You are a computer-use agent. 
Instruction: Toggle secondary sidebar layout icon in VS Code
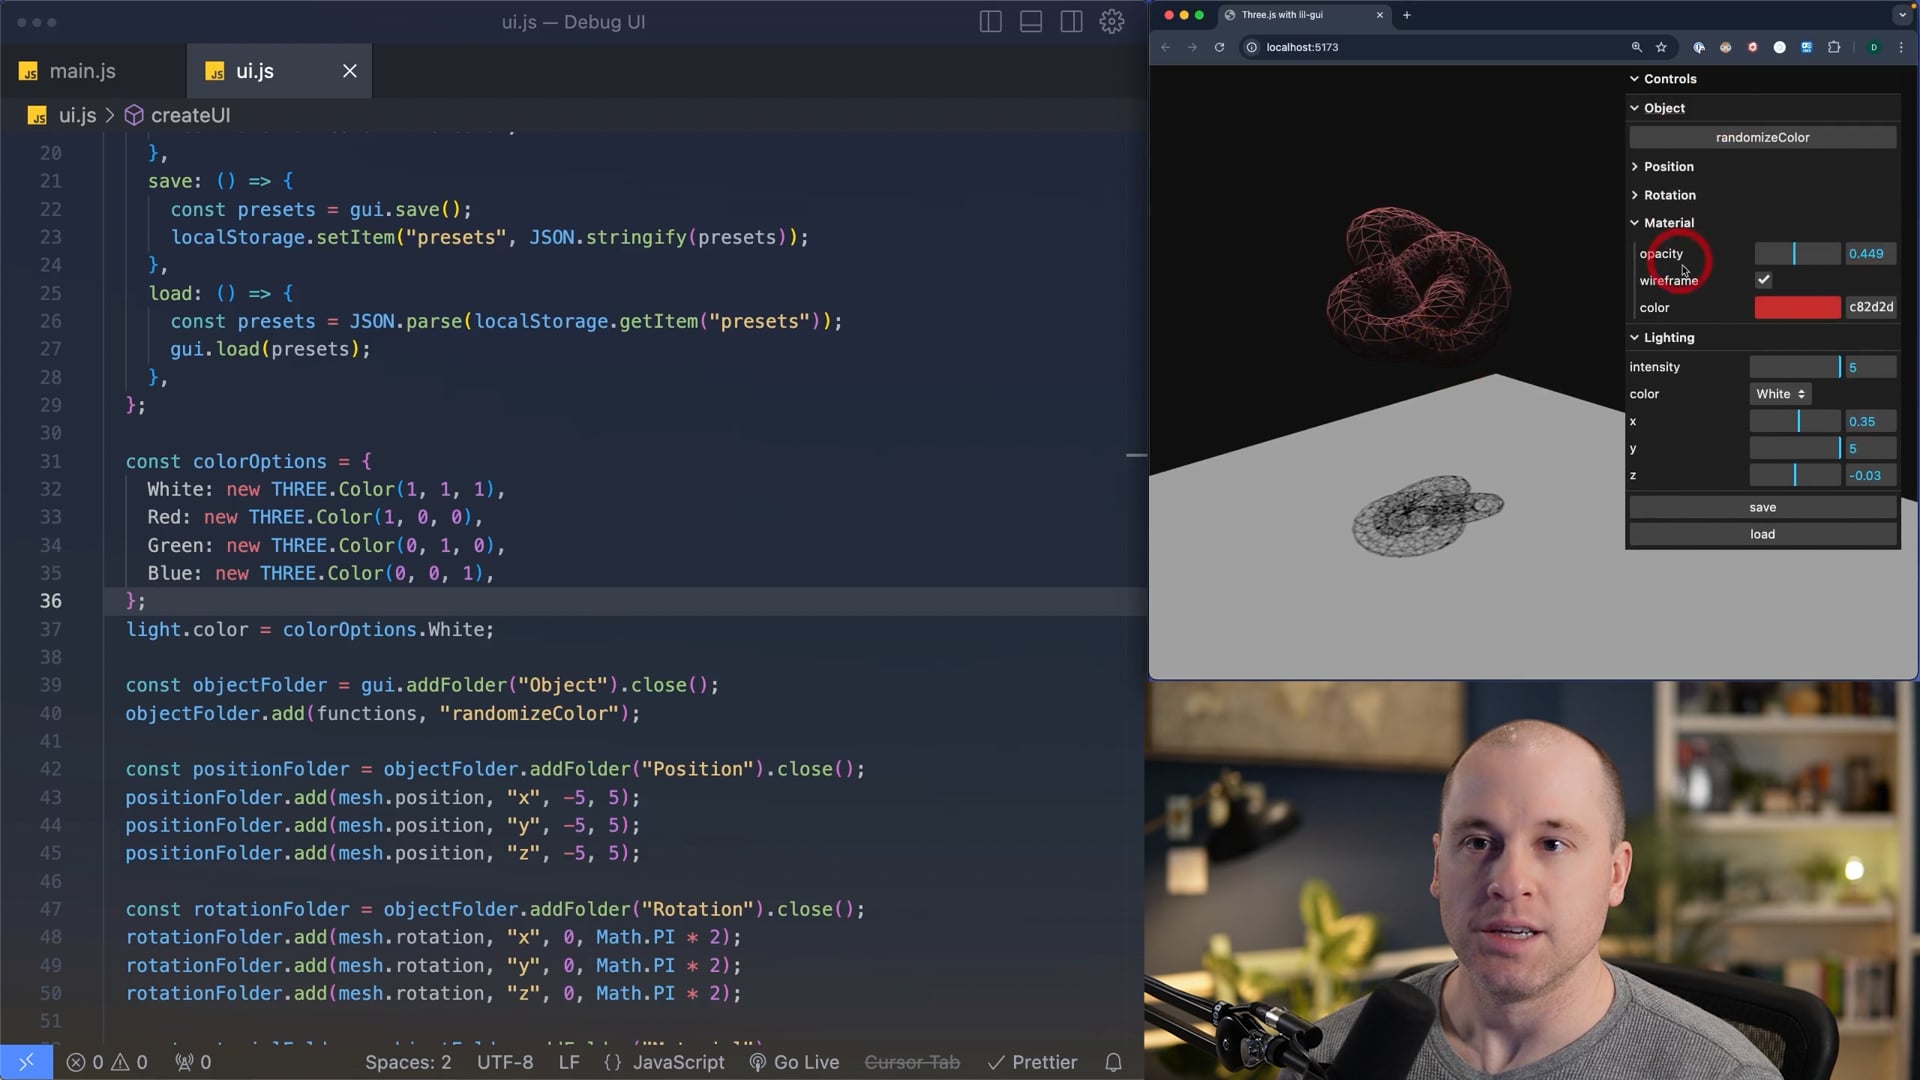(1071, 22)
